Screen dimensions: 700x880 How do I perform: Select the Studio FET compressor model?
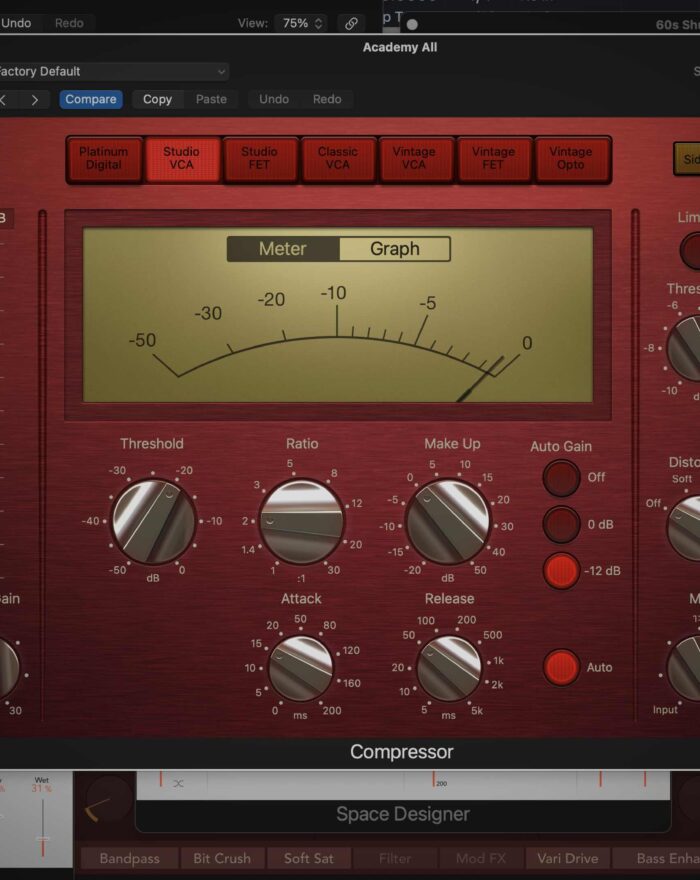coord(259,159)
